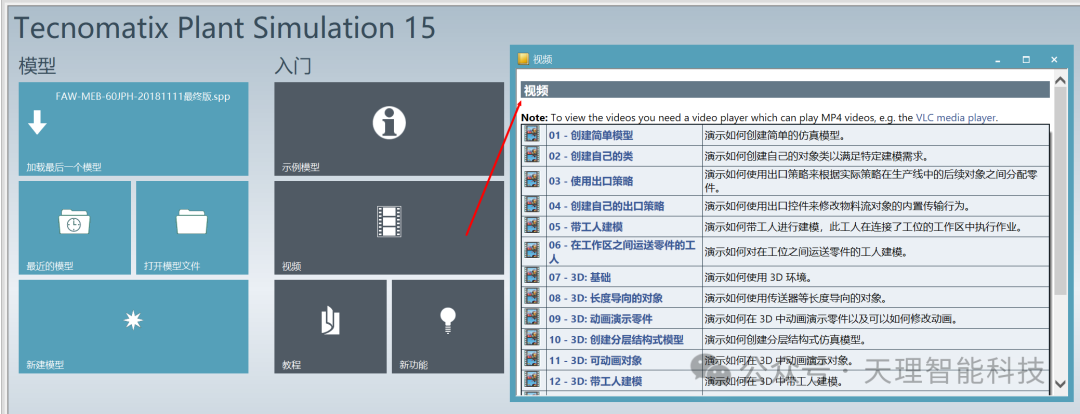This screenshot has height=414, width=1080.
Task: Click 新建模型 tile label
Action: coord(45,364)
